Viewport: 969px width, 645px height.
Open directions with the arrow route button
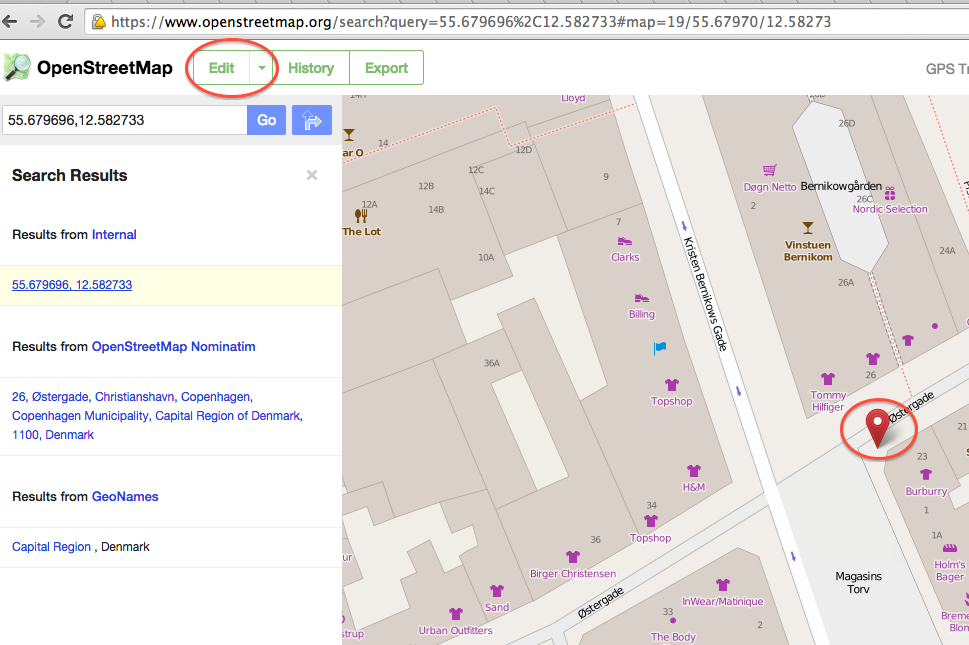(x=312, y=120)
